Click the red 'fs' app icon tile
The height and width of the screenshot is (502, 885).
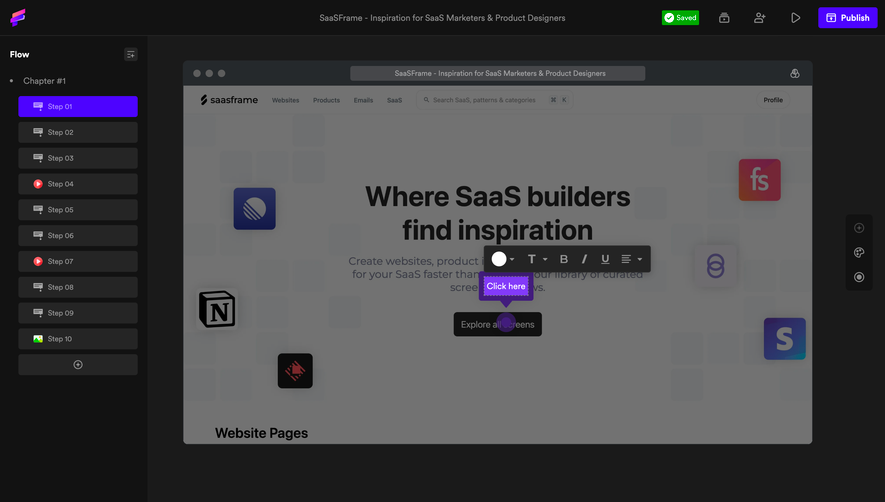click(760, 180)
